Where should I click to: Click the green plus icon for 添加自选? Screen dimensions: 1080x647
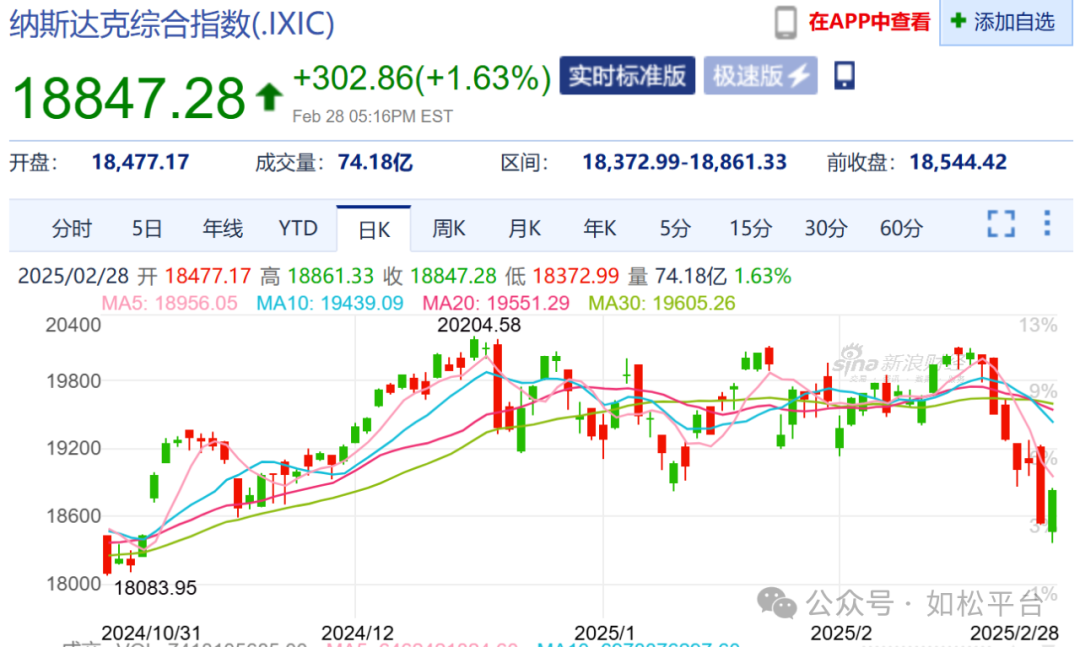point(957,21)
